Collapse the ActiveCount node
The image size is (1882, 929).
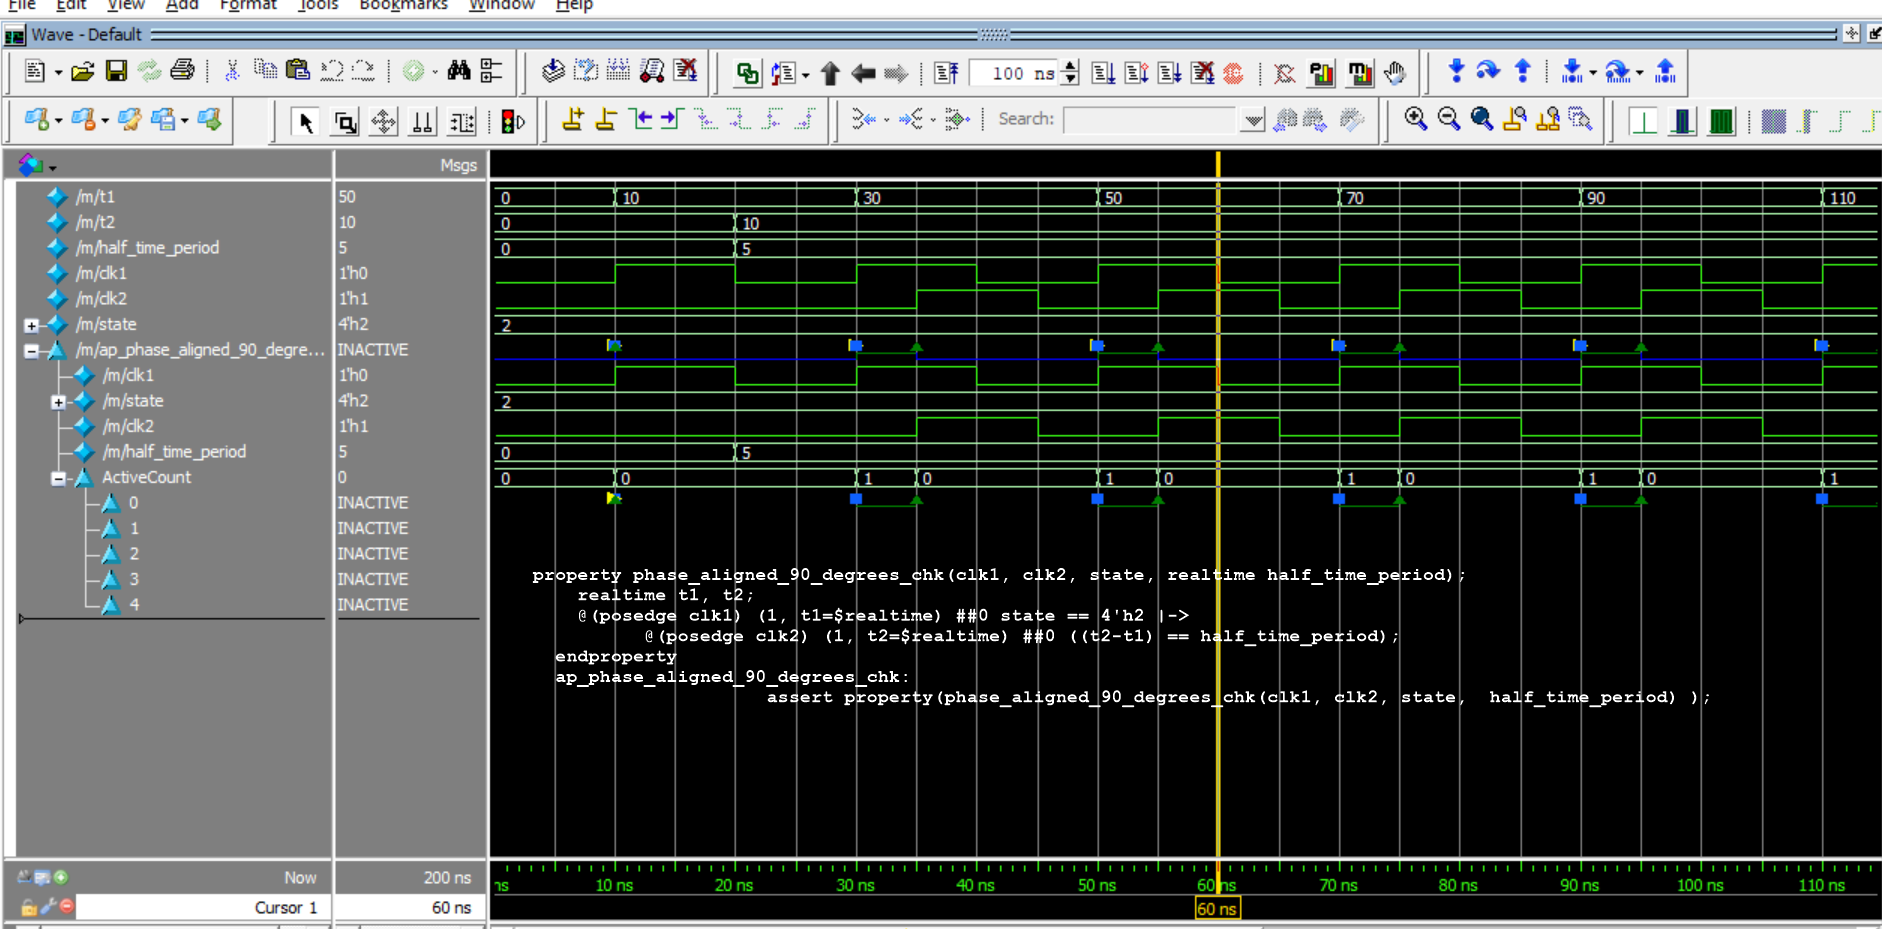coord(58,479)
